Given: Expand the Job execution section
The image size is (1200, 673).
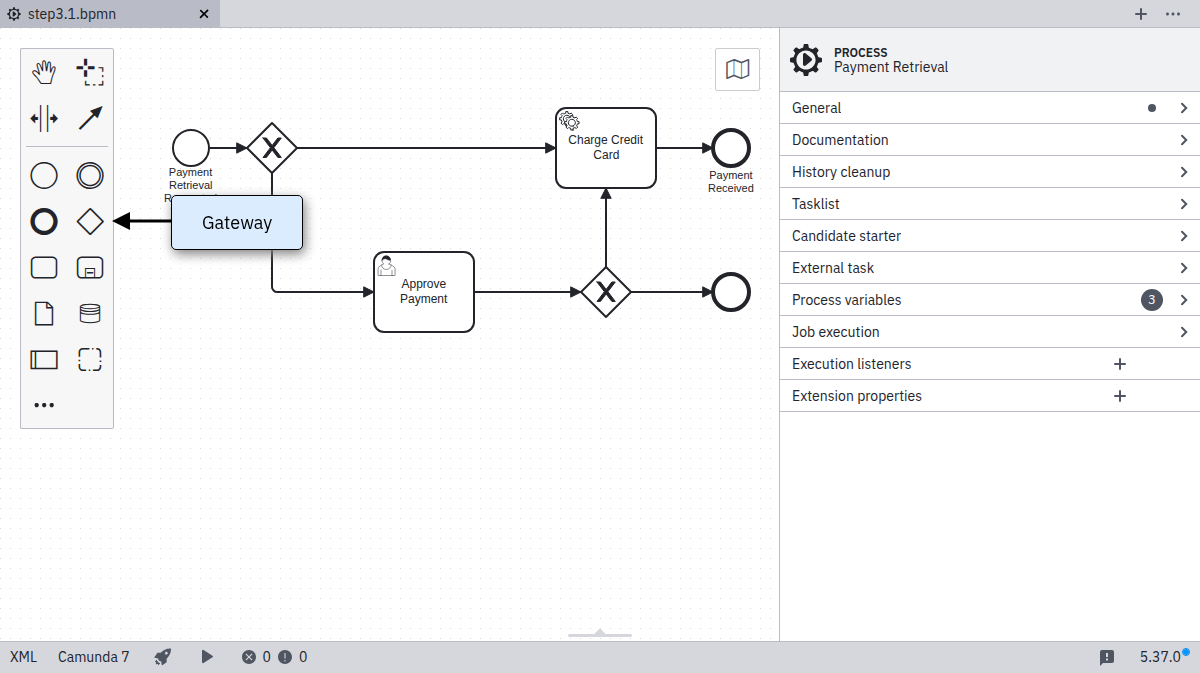Looking at the screenshot, I should (x=989, y=332).
